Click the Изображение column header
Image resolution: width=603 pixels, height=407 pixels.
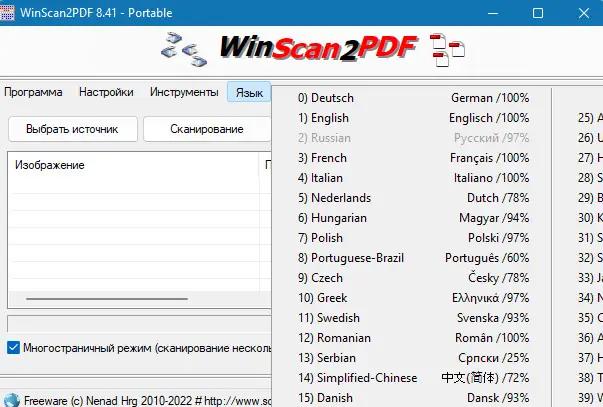pos(133,165)
